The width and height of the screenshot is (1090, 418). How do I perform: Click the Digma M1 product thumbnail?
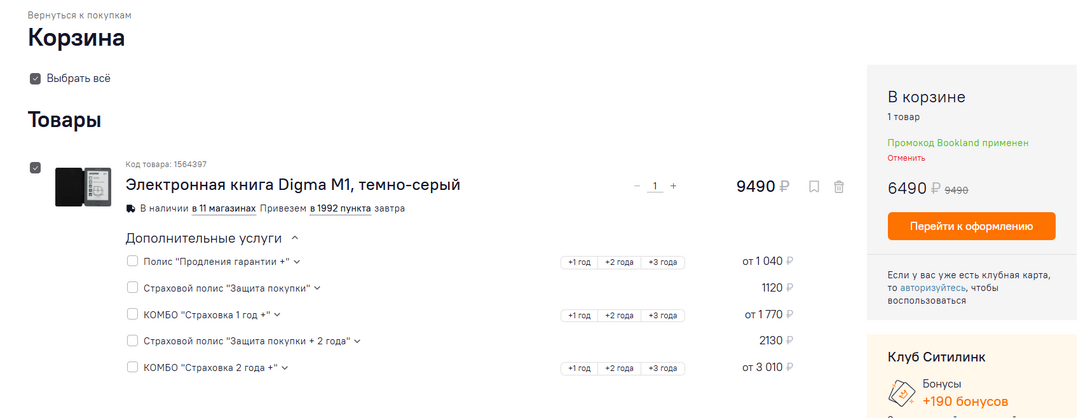click(x=83, y=187)
